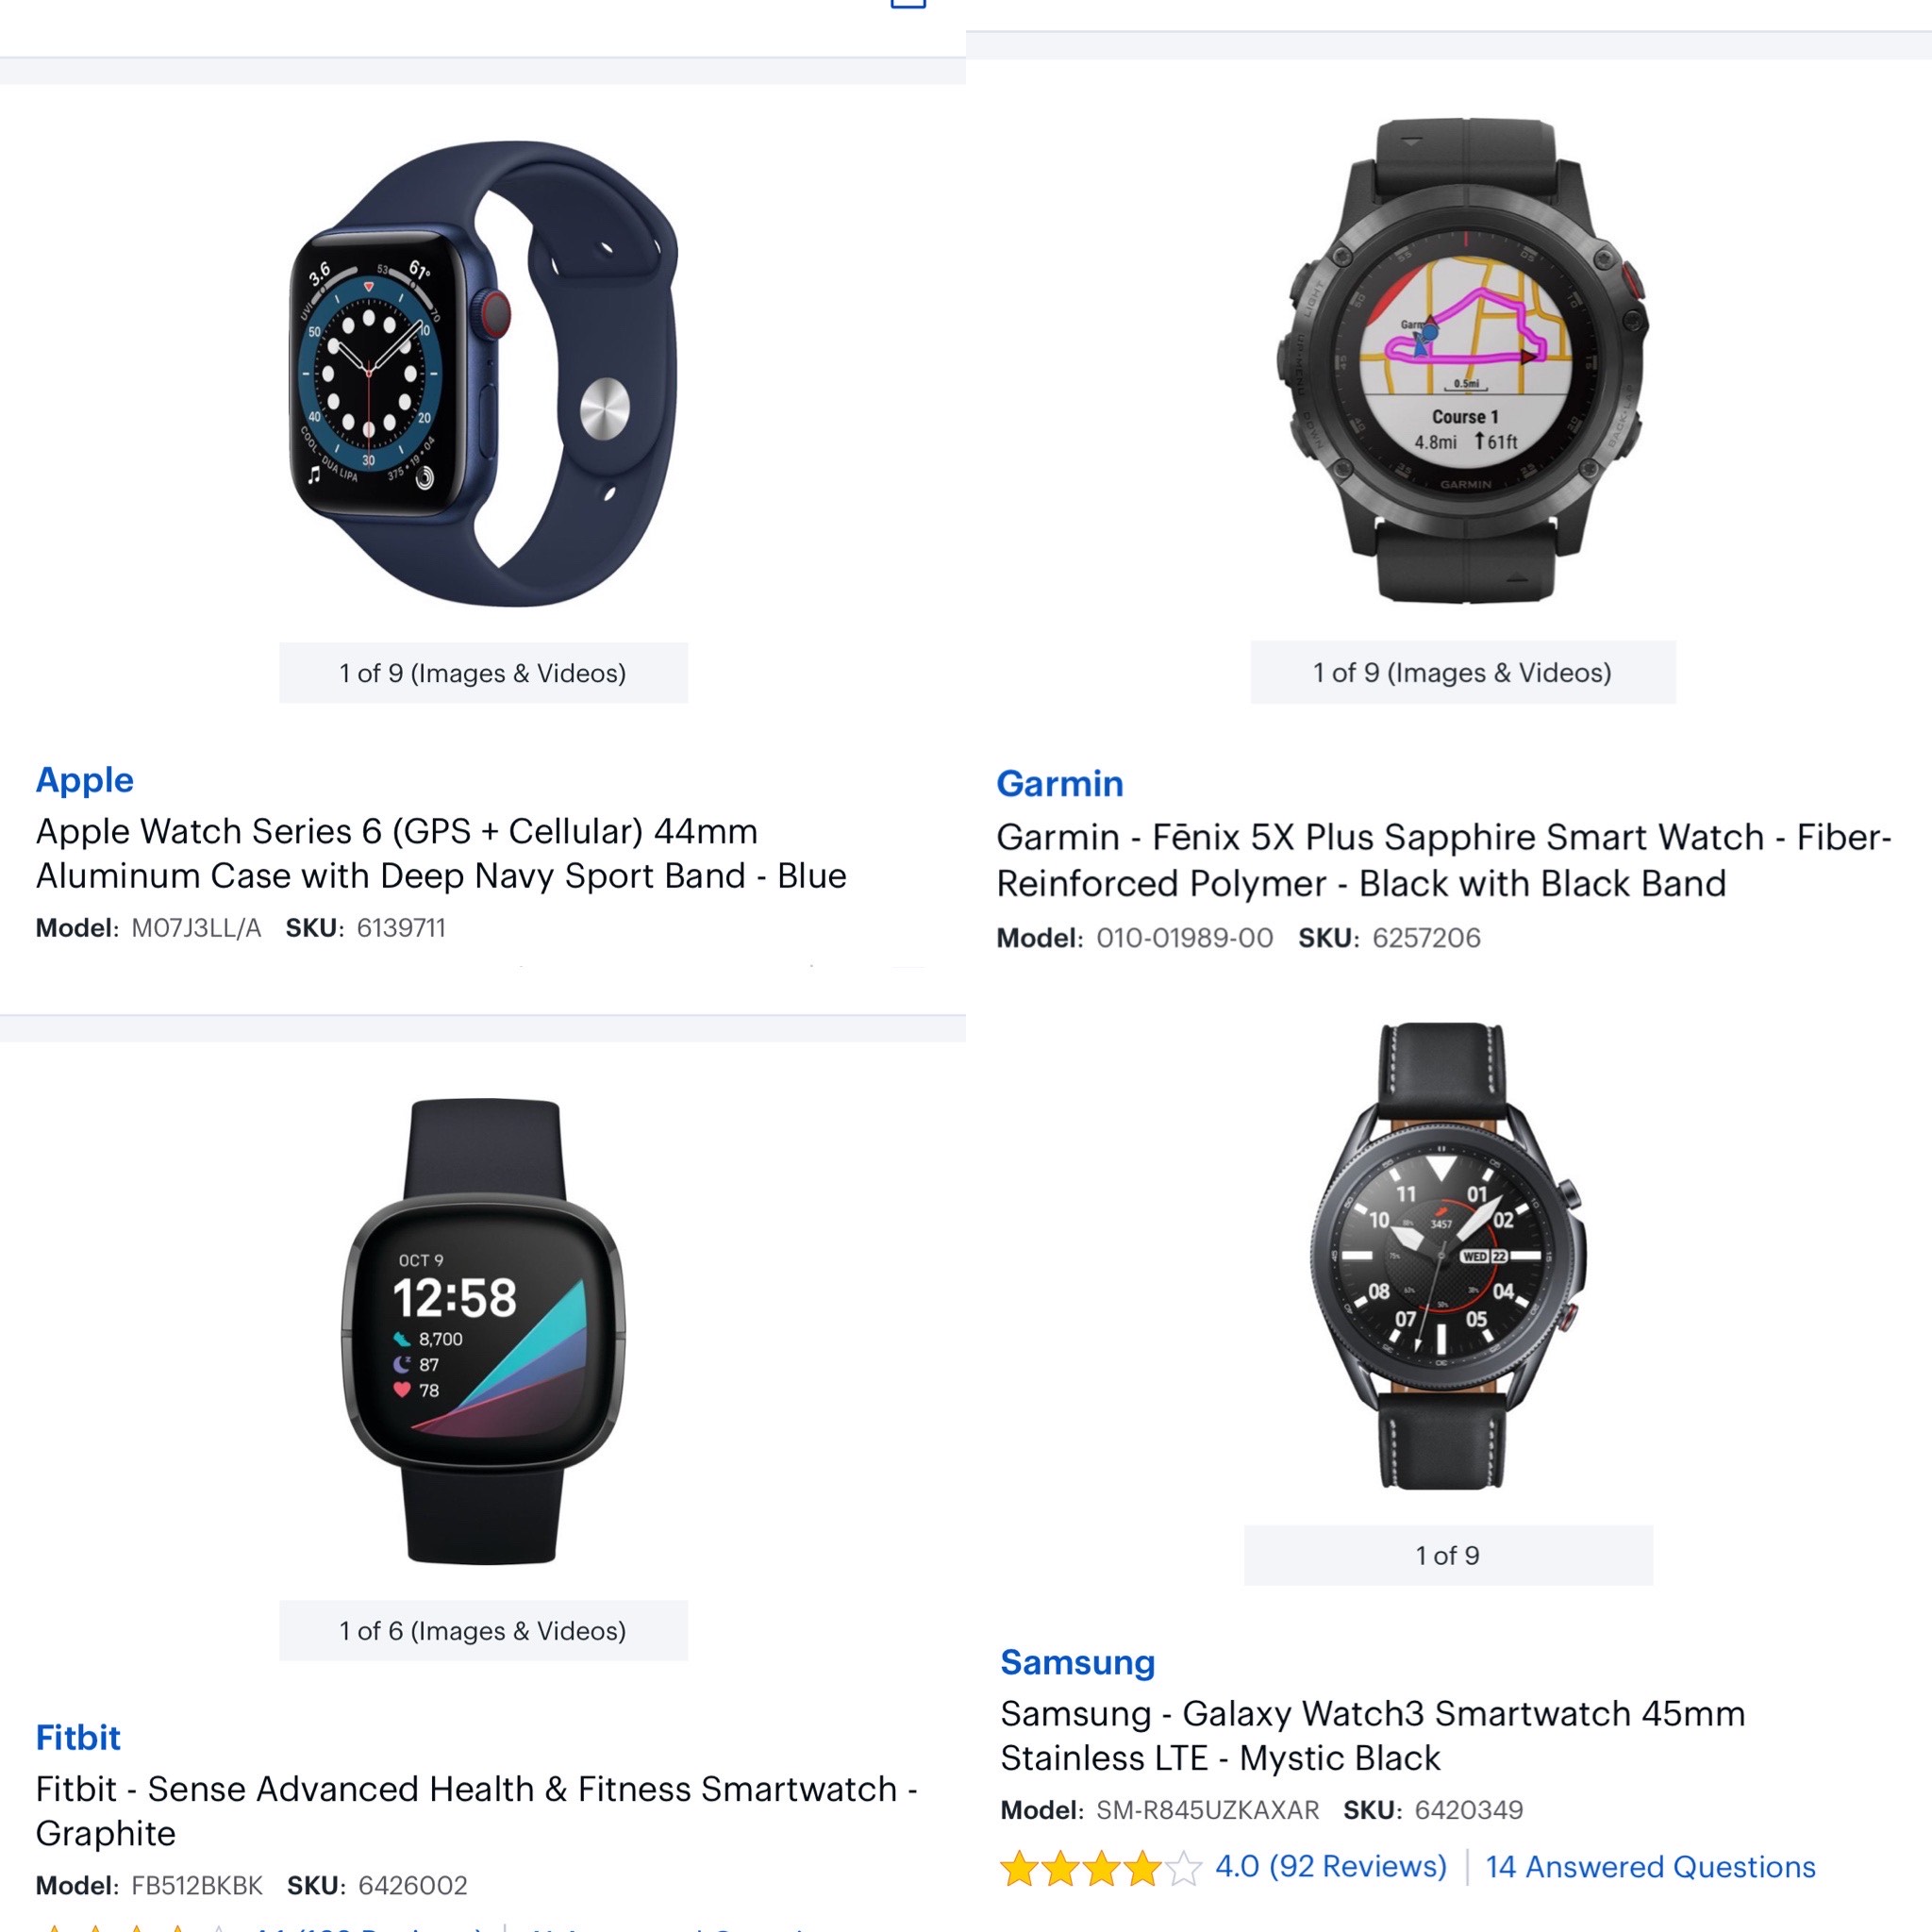Viewport: 1932px width, 1932px height.
Task: Select the Fitbit Sense Advanced Health title
Action: tap(476, 1811)
